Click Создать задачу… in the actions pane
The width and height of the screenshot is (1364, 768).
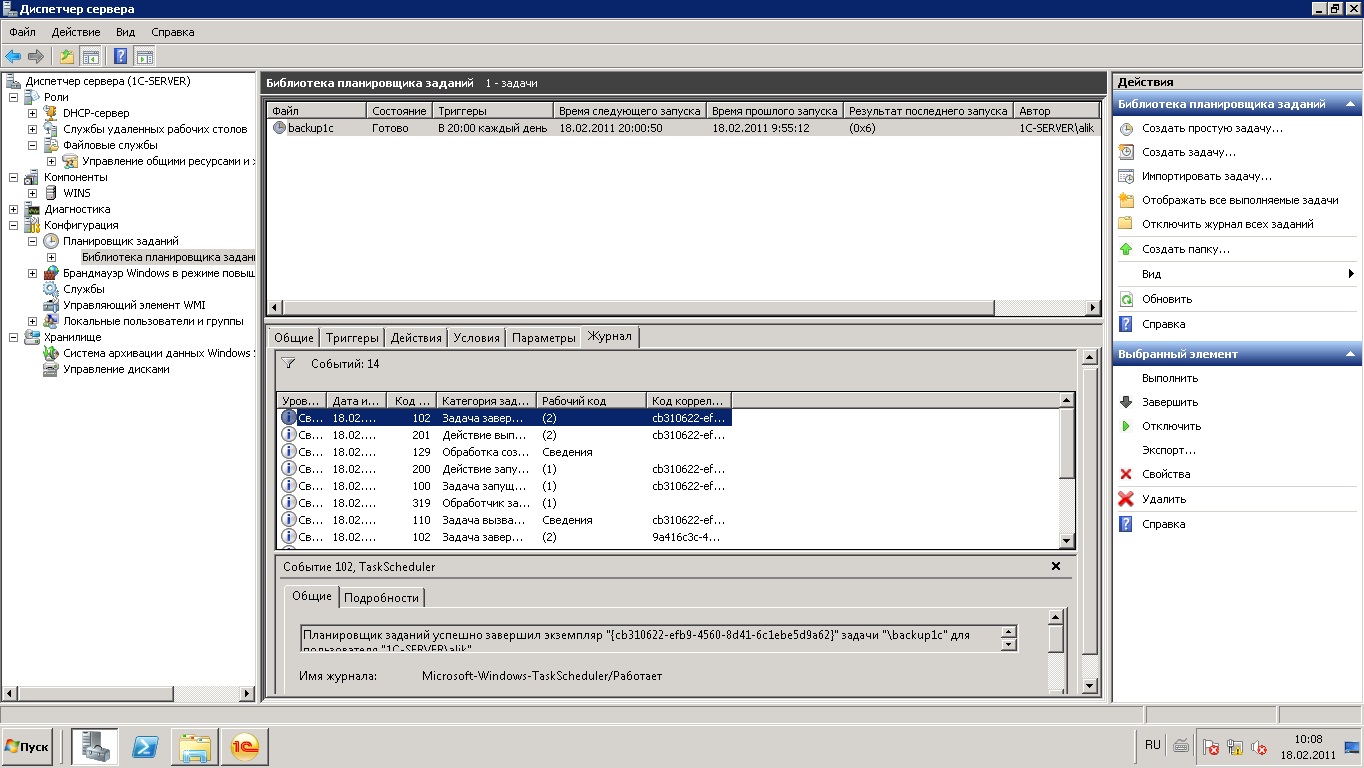point(1189,152)
